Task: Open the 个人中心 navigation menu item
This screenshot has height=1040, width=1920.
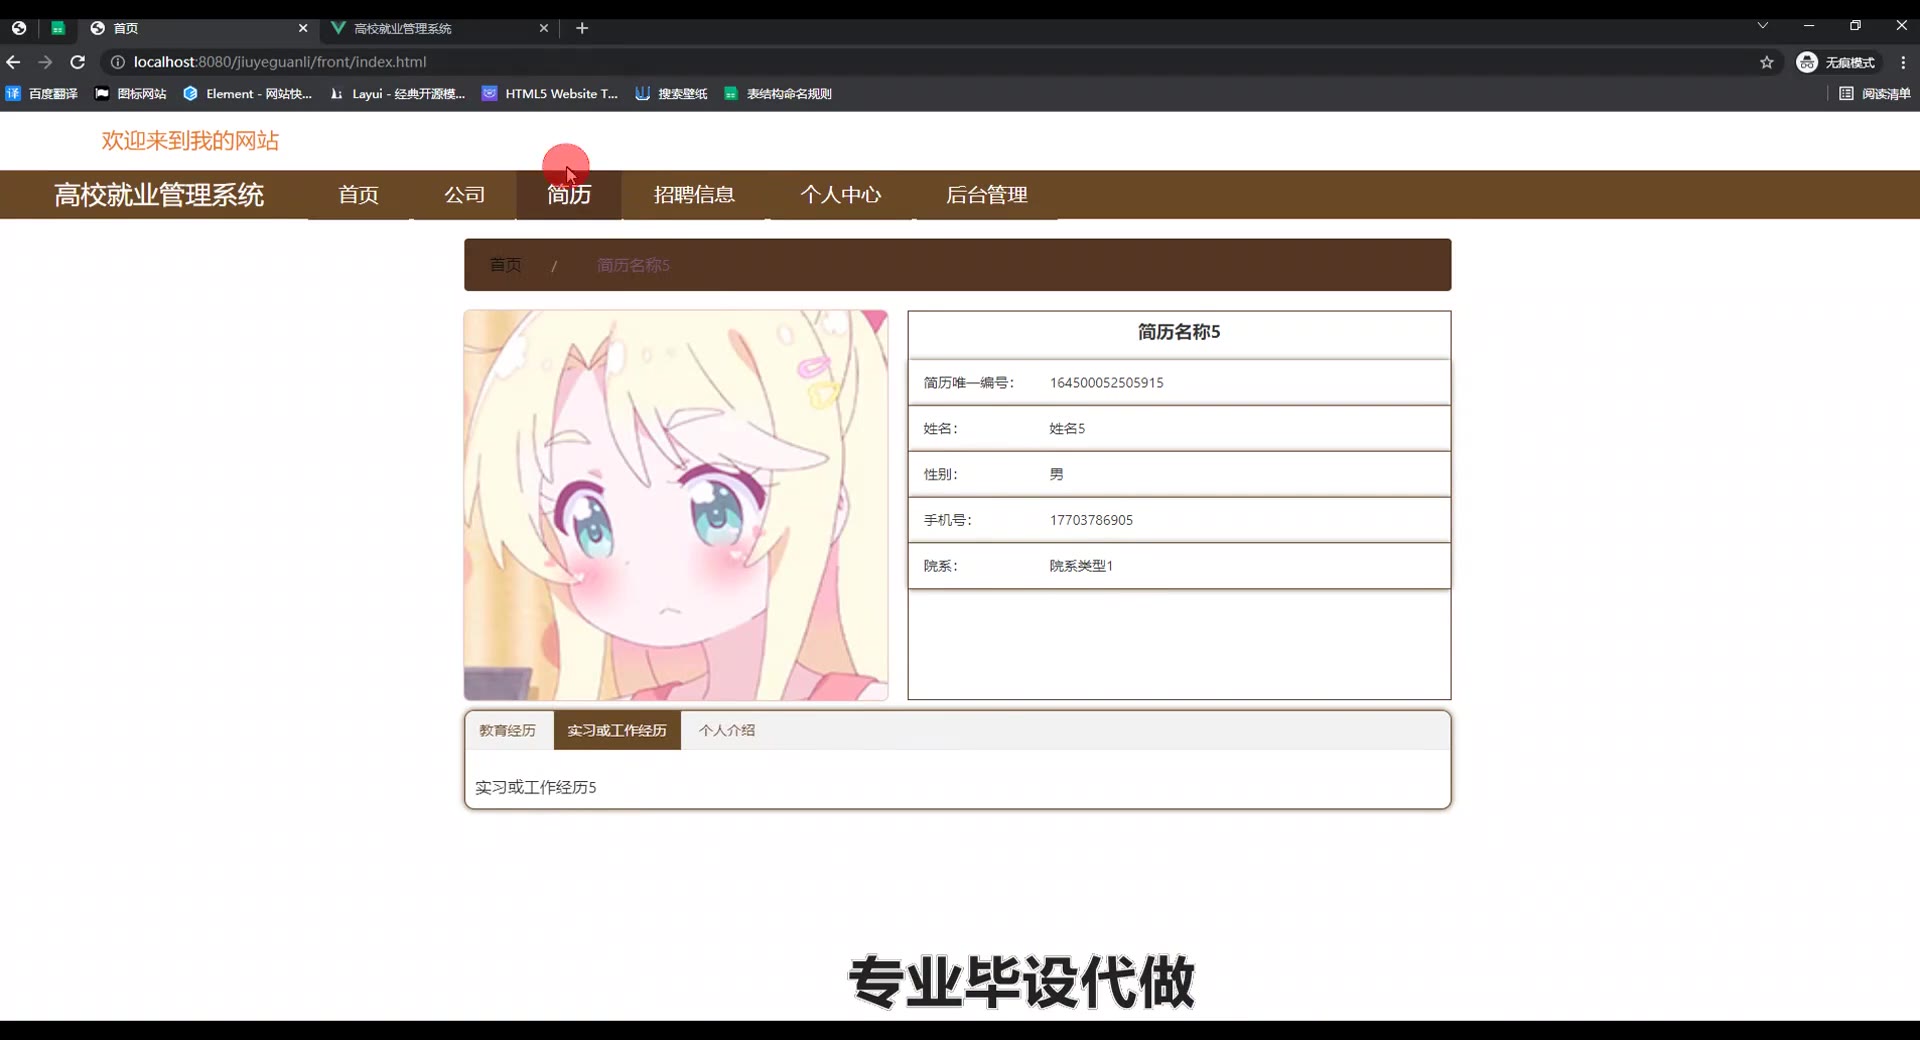Action: 841,195
